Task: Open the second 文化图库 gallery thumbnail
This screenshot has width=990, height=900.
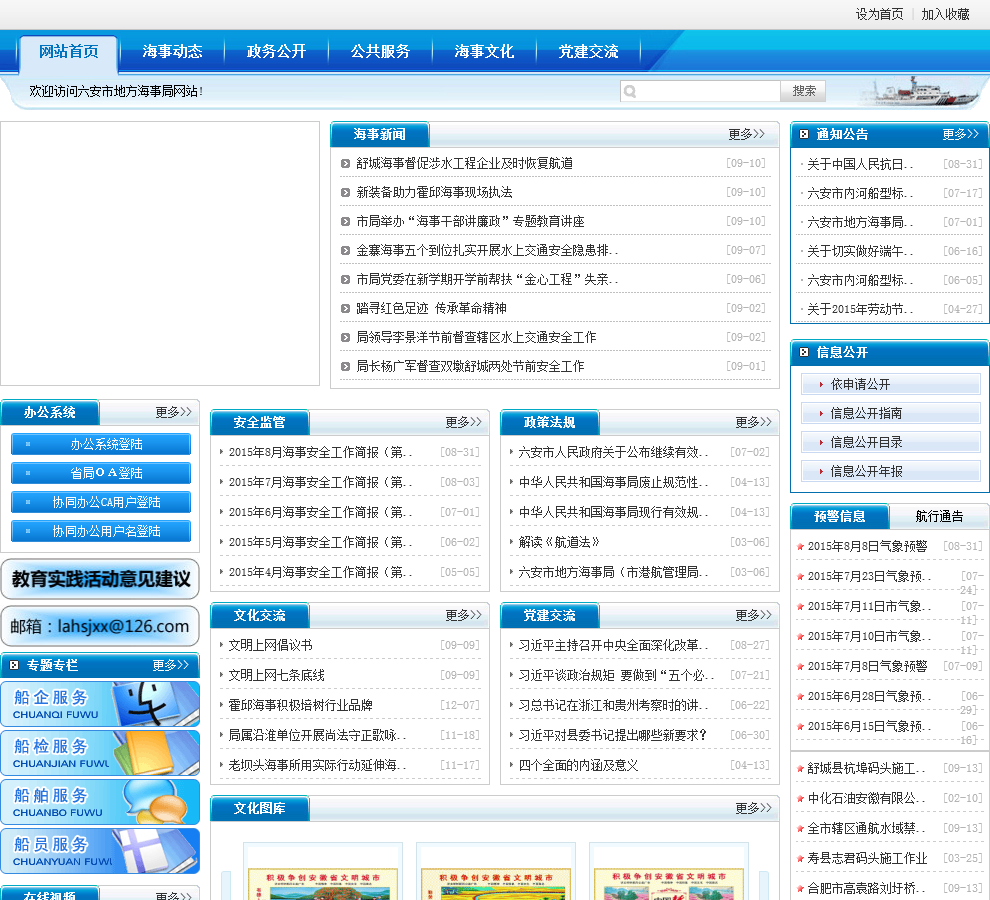Action: 496,872
